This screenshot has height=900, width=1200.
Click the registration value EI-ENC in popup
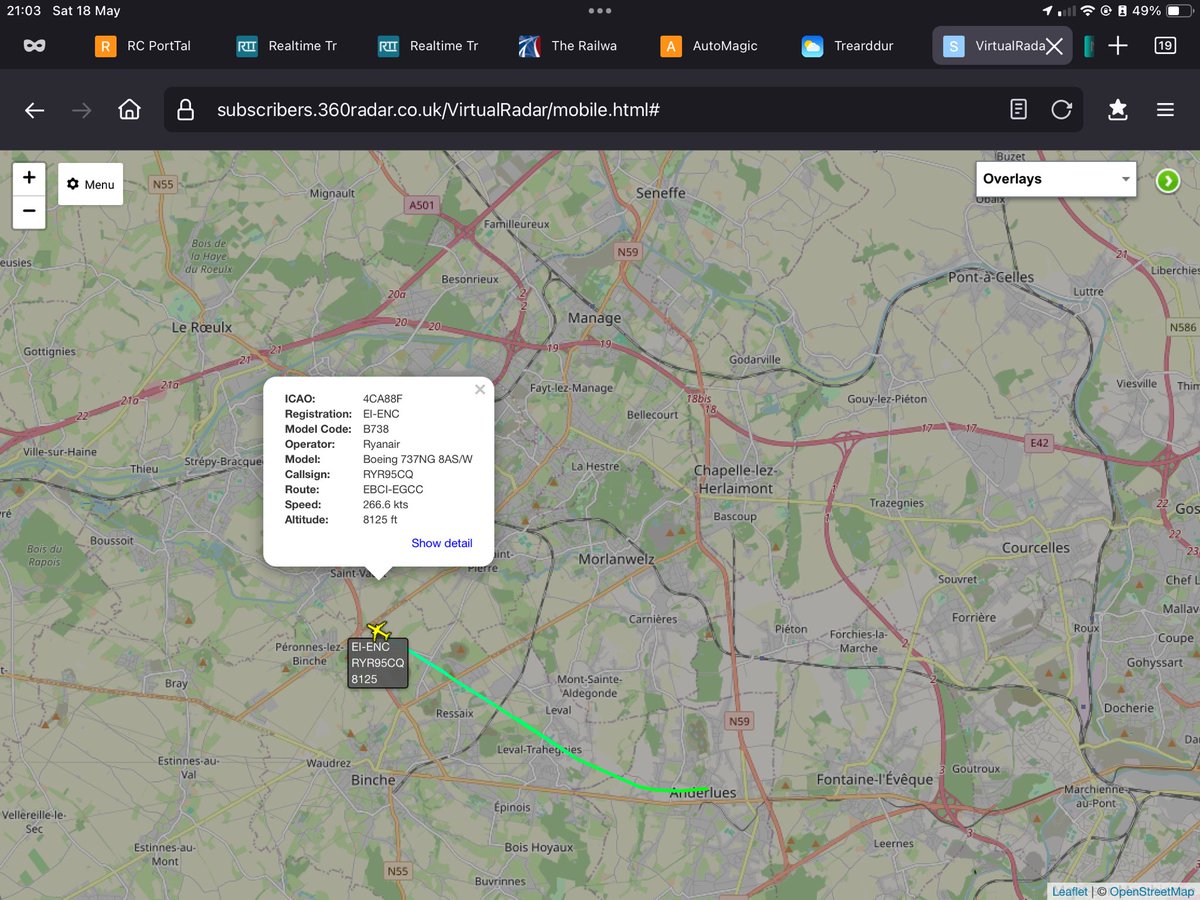tap(383, 414)
